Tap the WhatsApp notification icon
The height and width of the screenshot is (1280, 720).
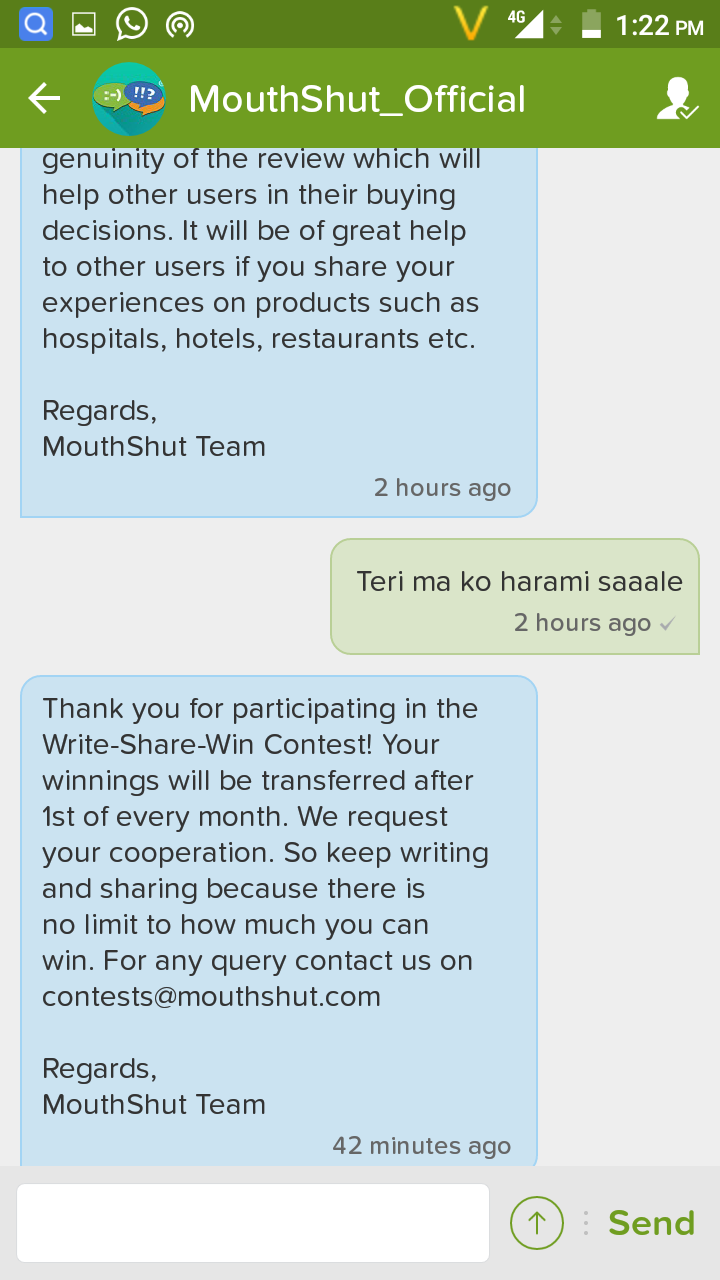(x=131, y=24)
